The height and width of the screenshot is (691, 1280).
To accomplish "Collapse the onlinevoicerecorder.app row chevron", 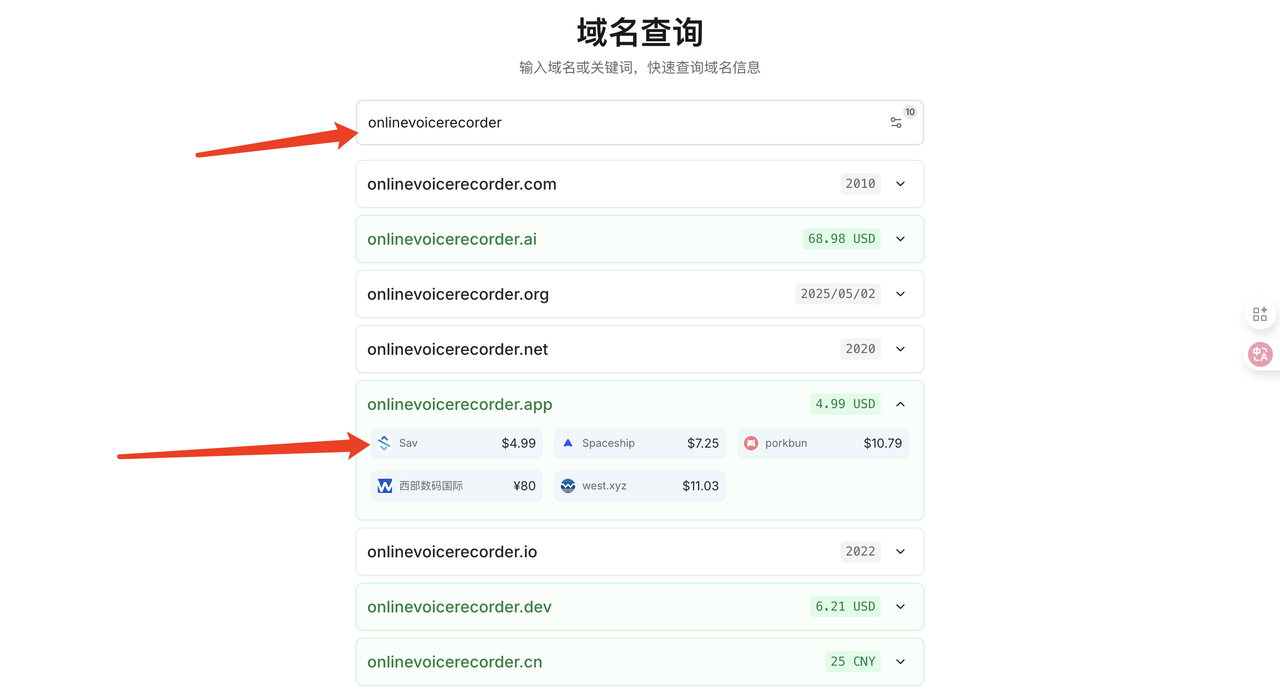I will [900, 404].
